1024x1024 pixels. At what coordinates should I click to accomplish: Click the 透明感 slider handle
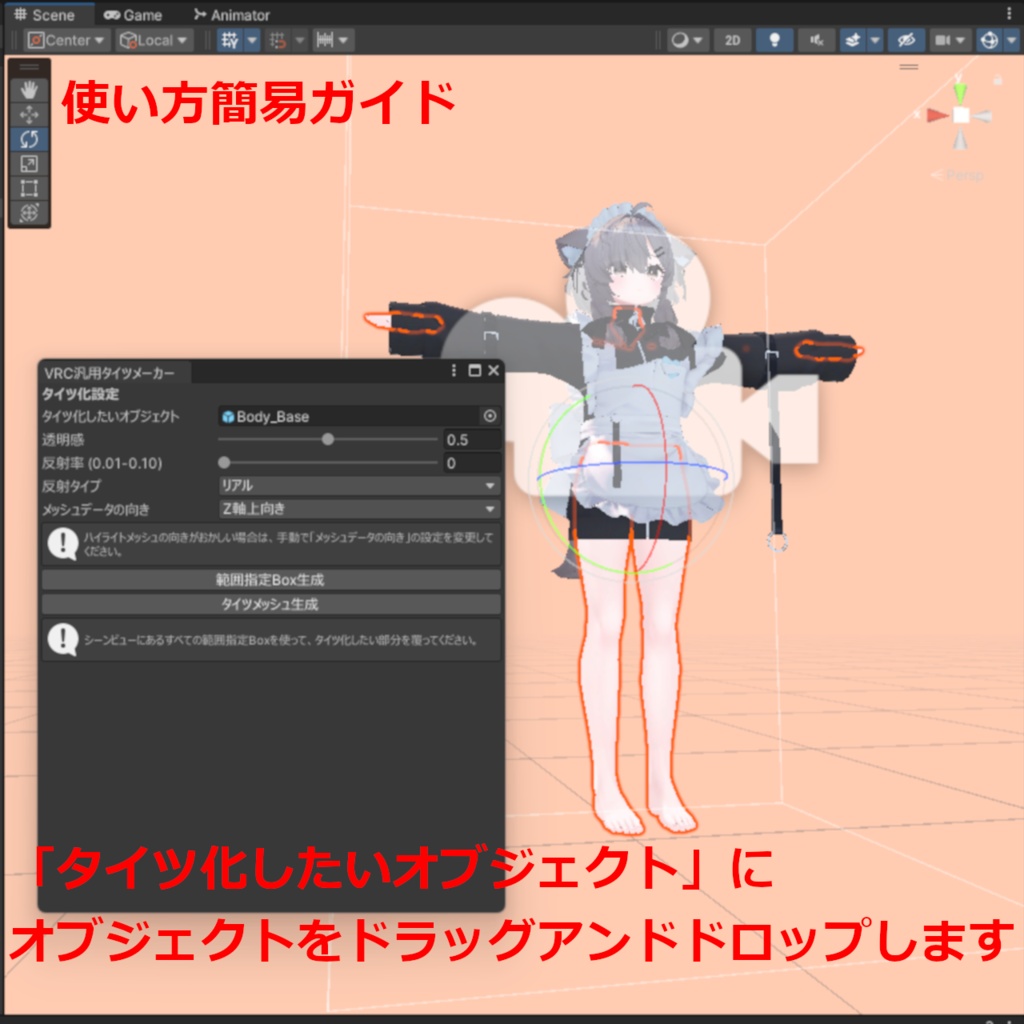(x=328, y=439)
